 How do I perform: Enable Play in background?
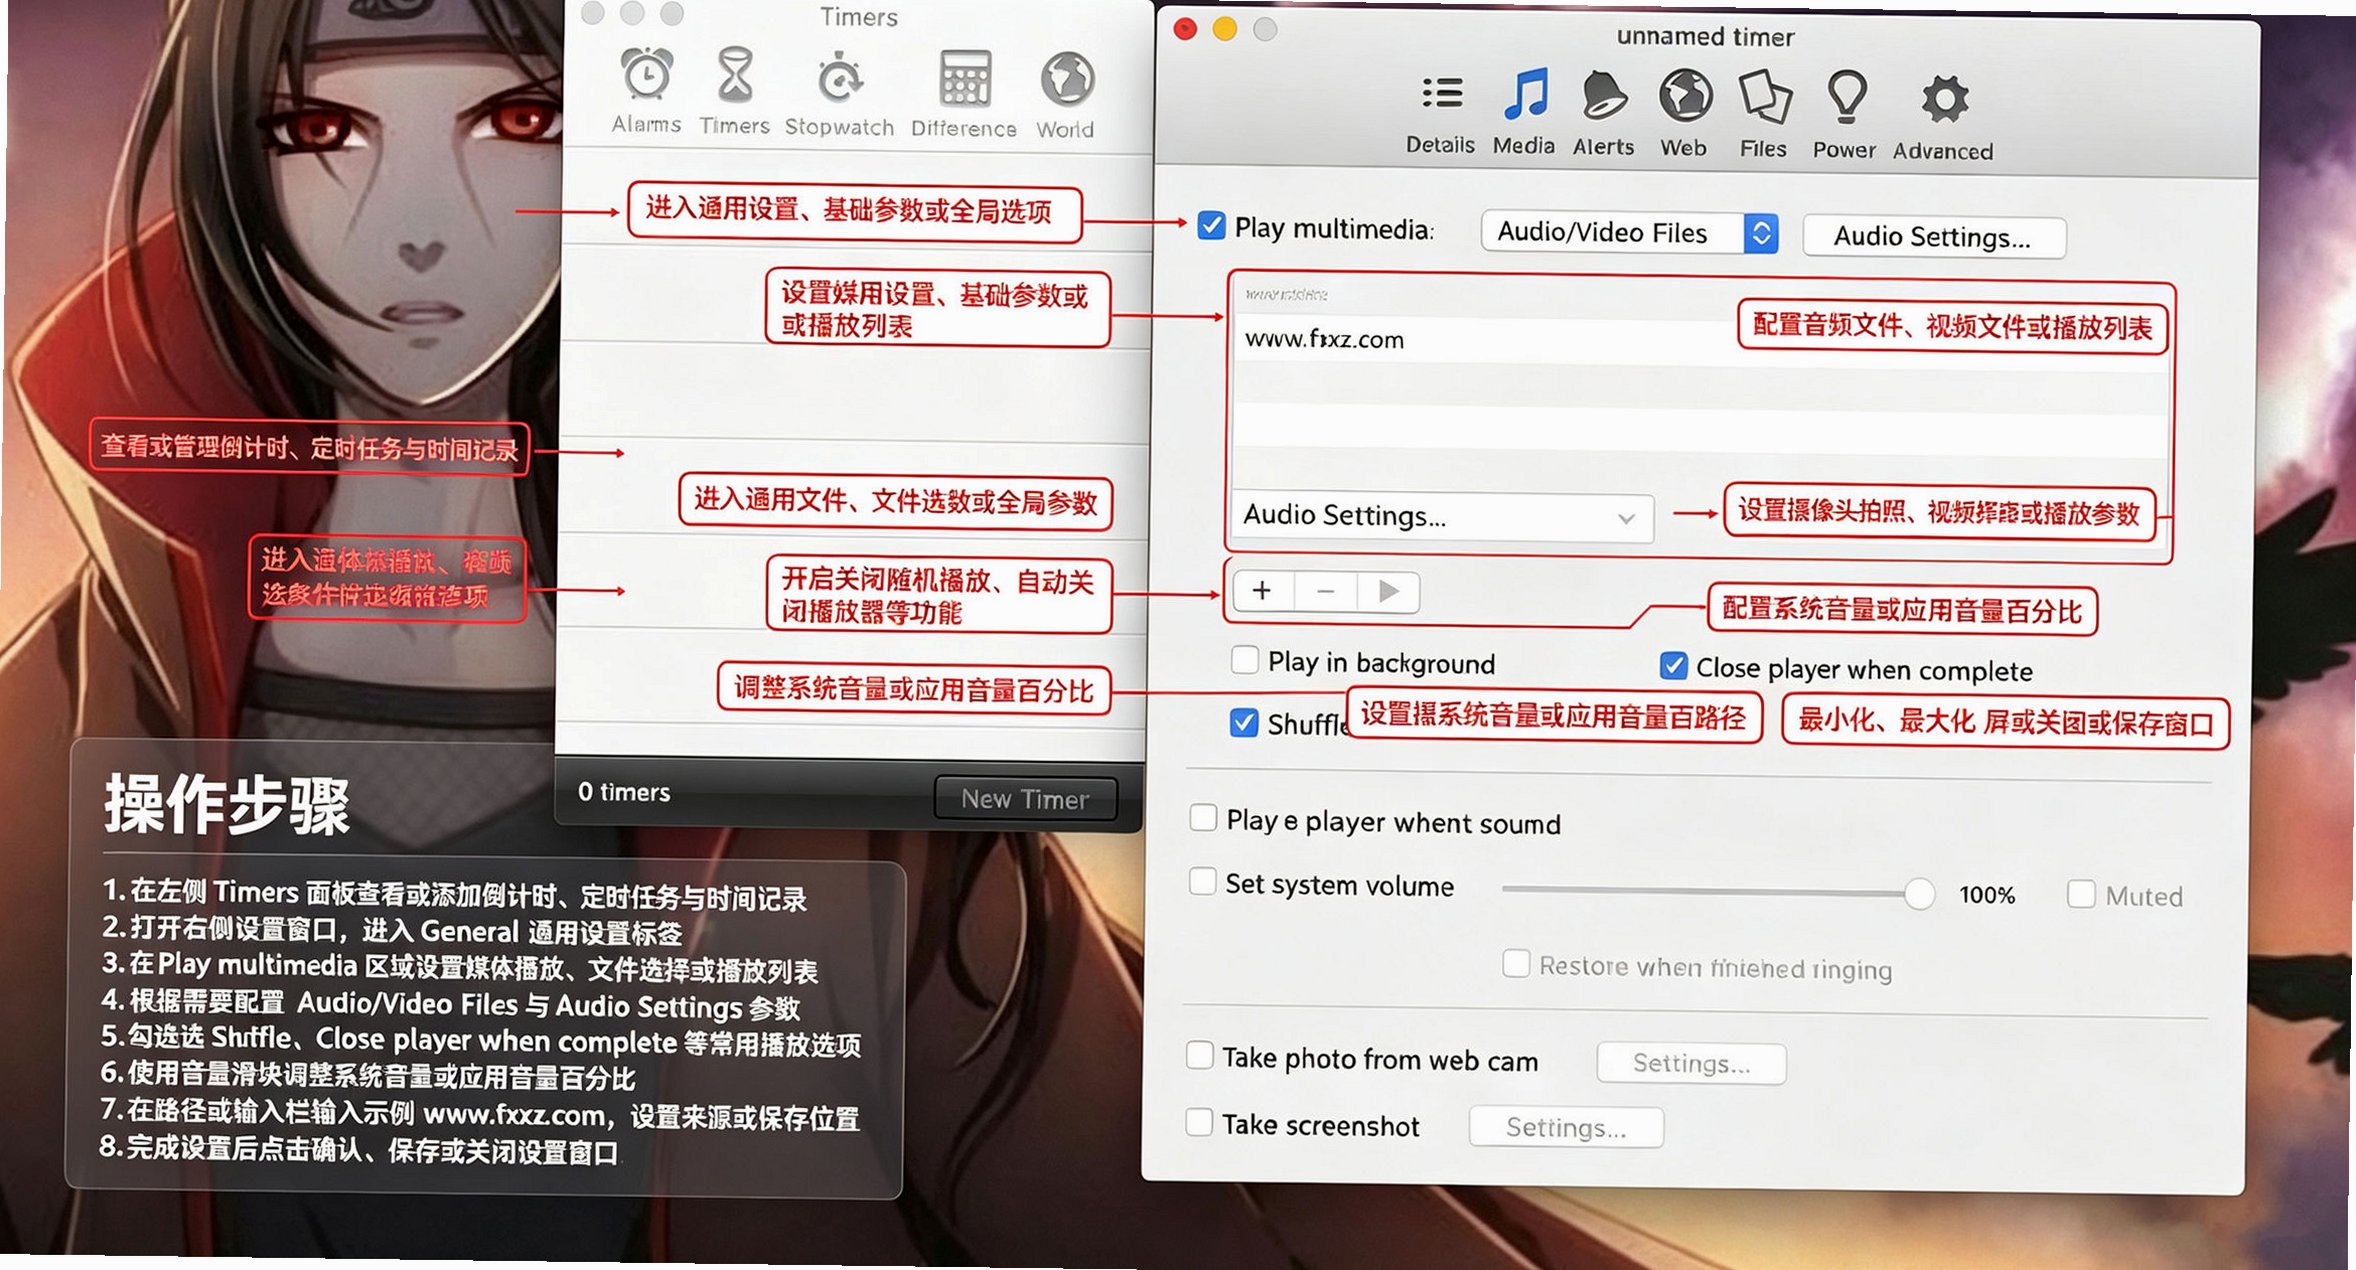[1245, 660]
